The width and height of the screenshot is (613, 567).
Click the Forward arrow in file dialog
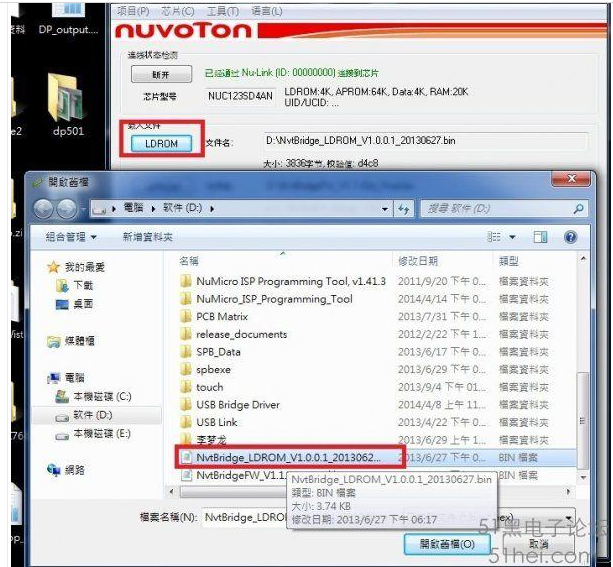click(x=66, y=209)
